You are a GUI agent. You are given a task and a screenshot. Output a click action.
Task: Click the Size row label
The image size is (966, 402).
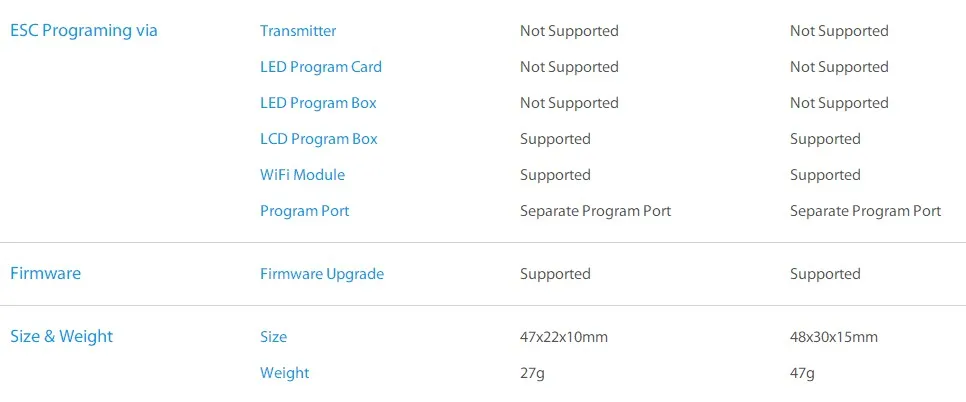(273, 337)
